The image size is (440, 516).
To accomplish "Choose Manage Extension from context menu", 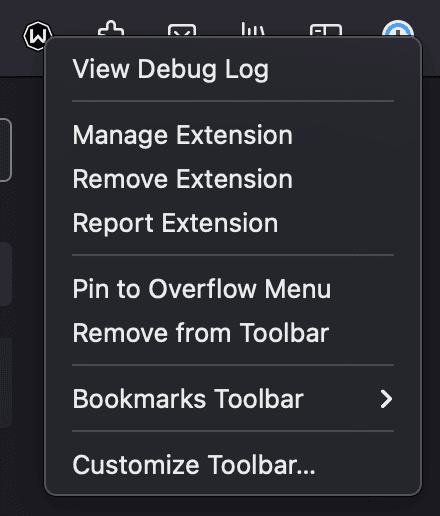I will click(182, 135).
